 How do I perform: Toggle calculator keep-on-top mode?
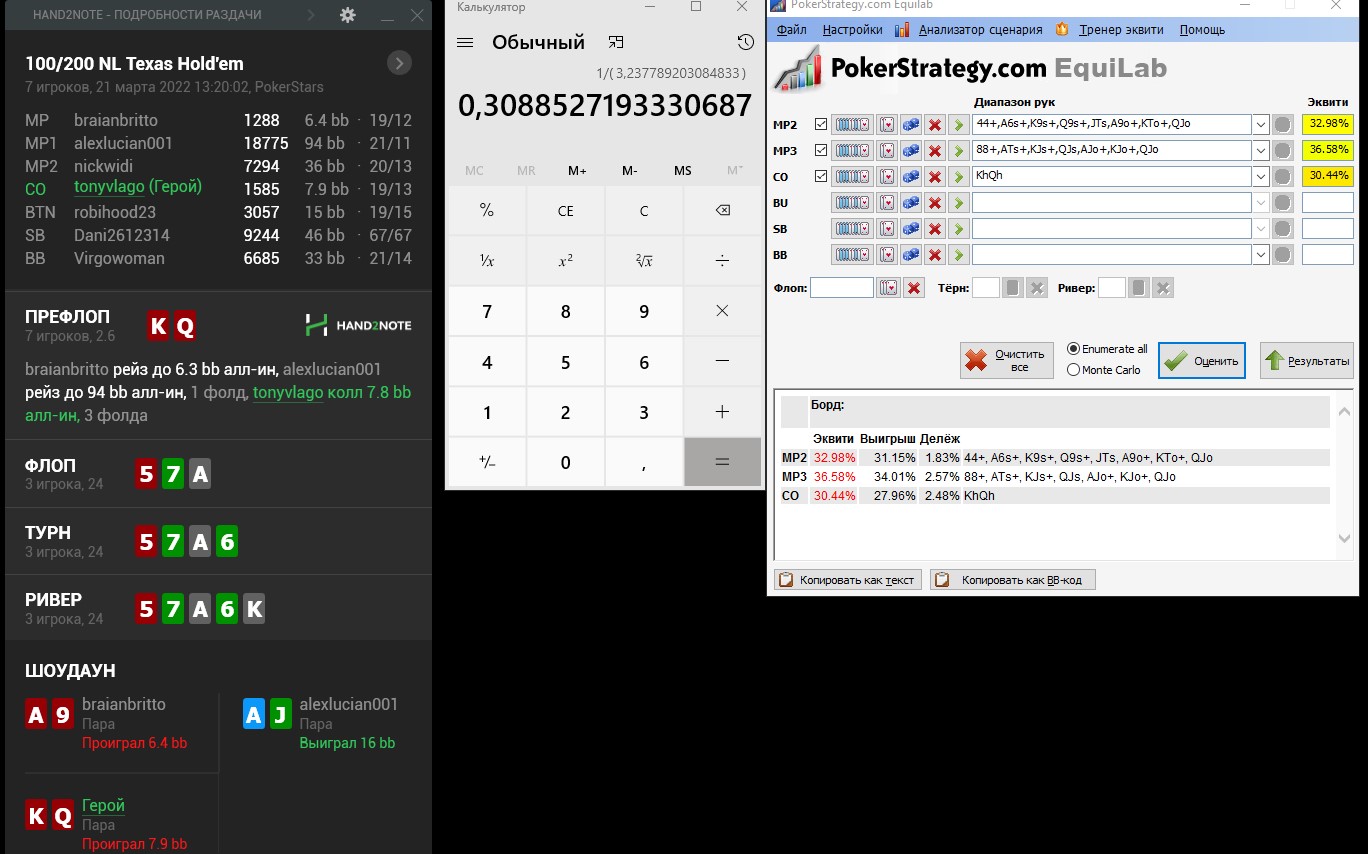pyautogui.click(x=616, y=42)
